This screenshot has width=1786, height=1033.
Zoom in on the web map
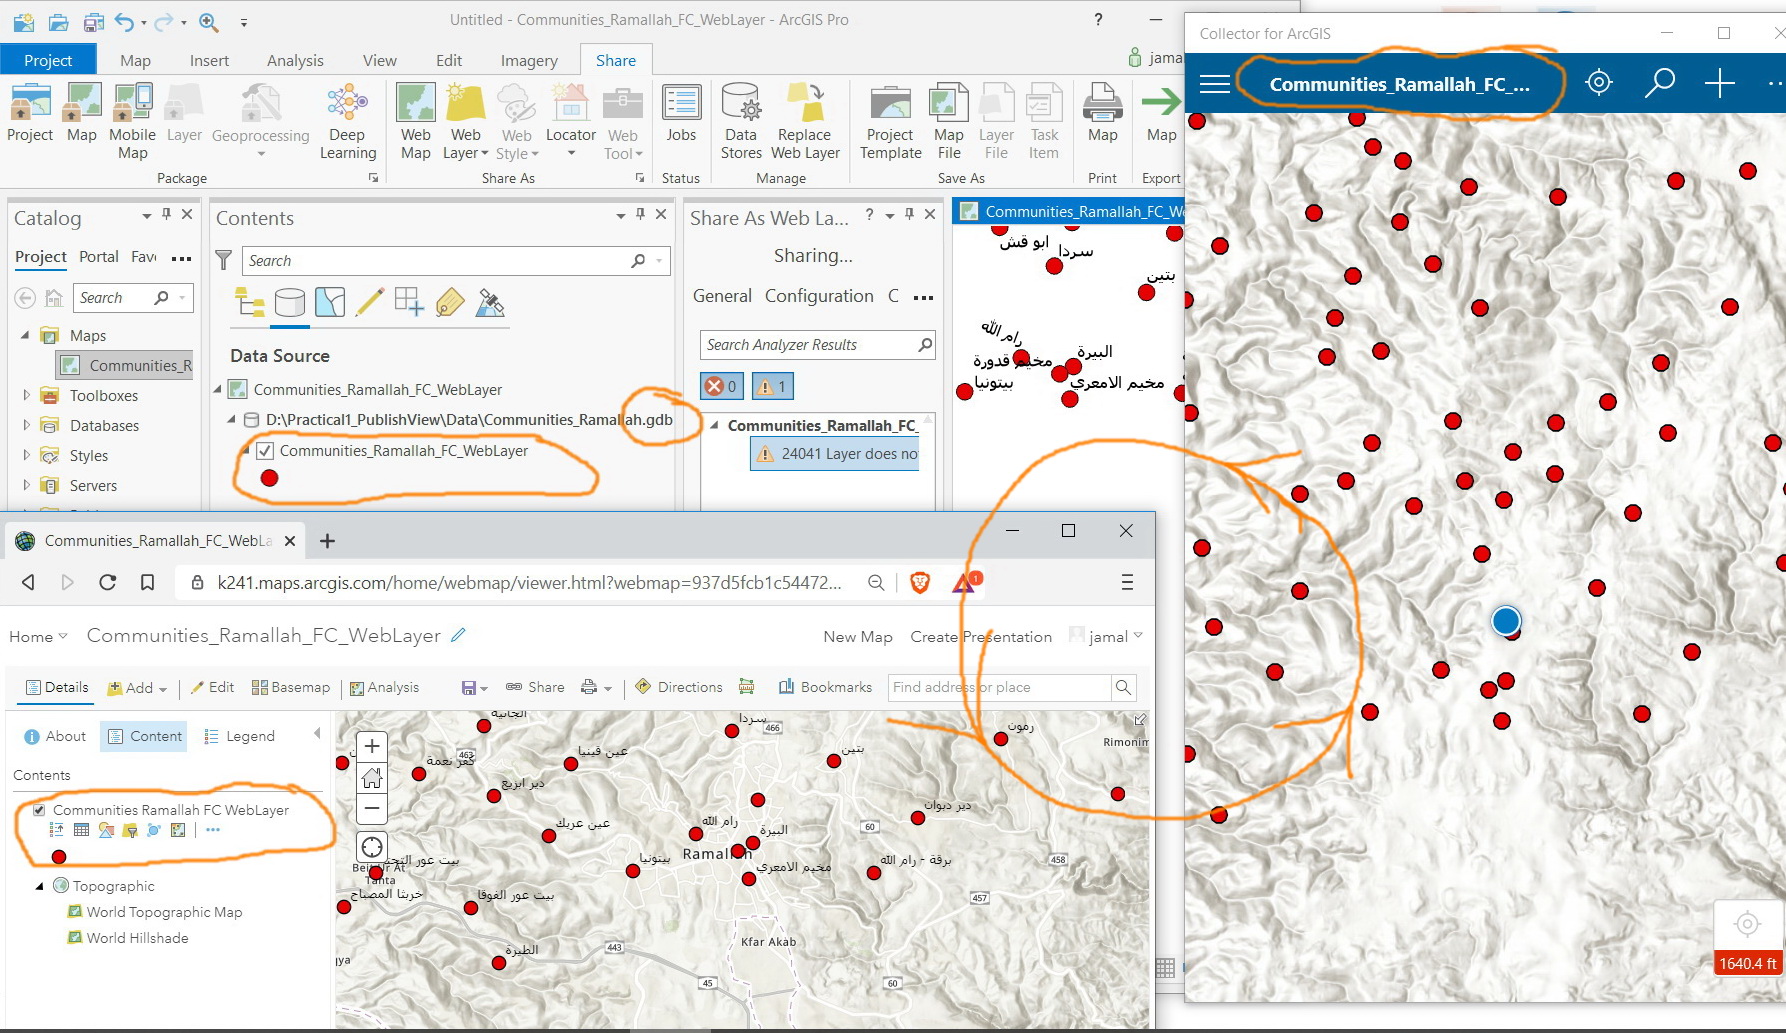[x=372, y=746]
